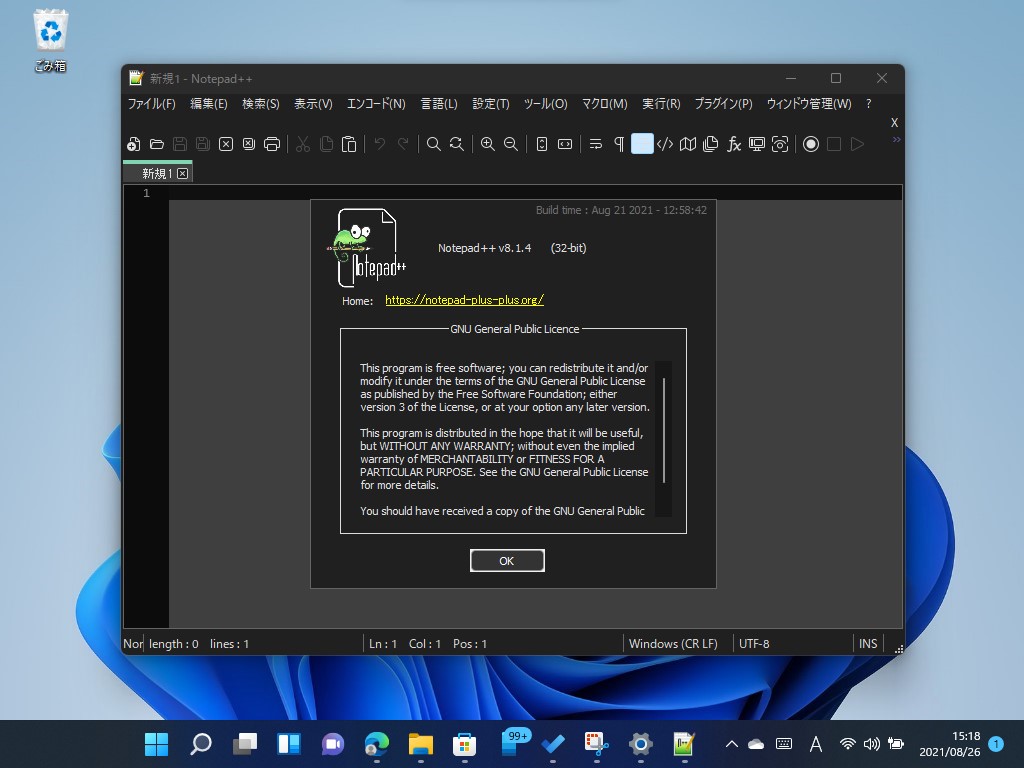Click the Print toolbar icon
Screen dimensions: 1024x768
pos(272,144)
